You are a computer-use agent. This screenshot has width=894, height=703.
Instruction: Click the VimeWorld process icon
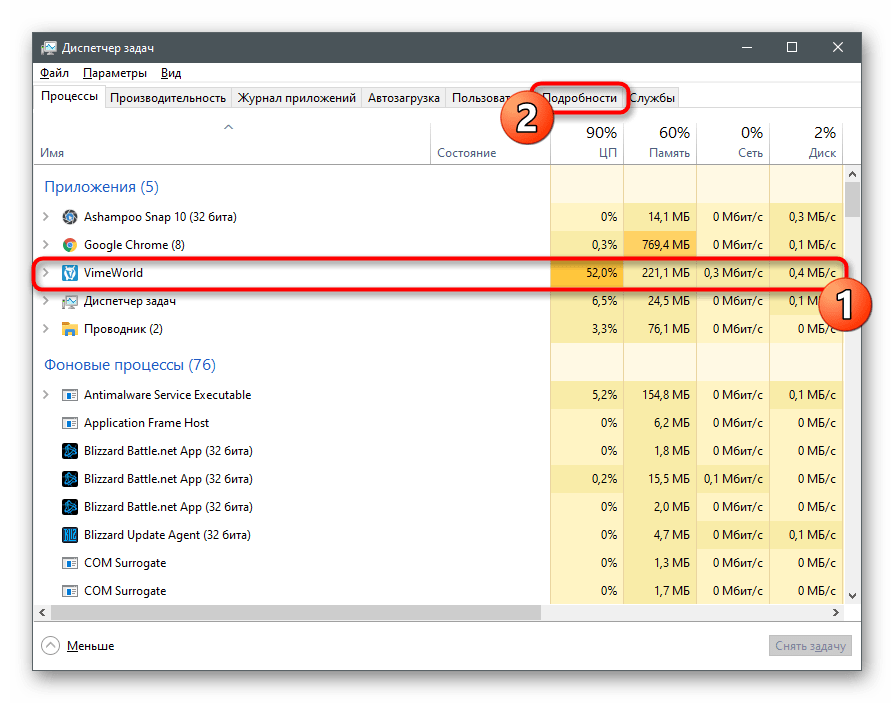point(70,273)
